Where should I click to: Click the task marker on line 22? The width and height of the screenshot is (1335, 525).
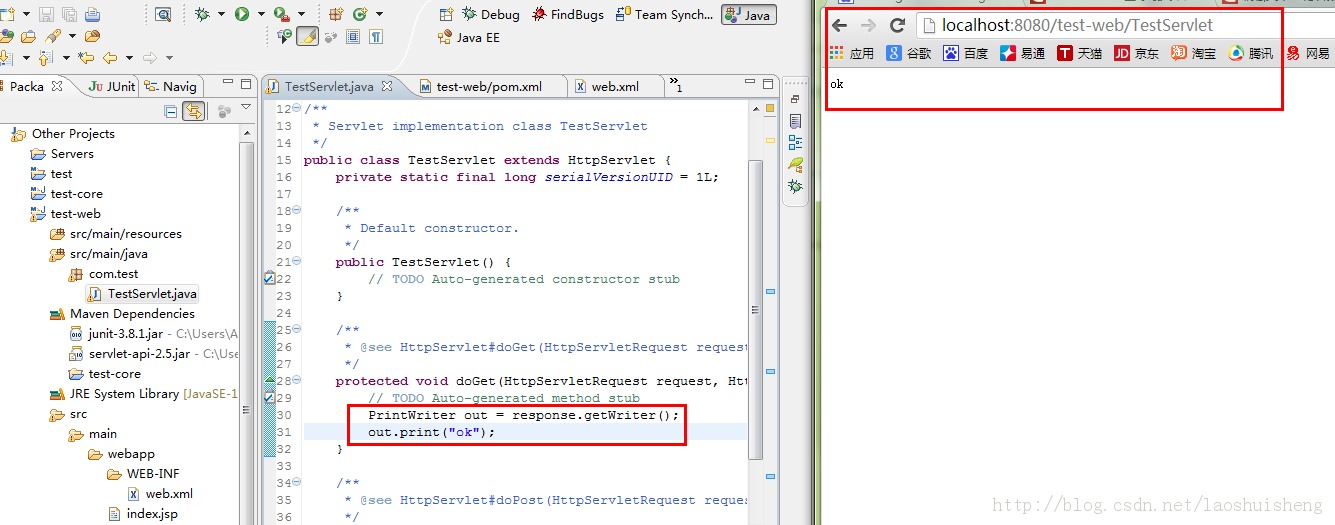point(268,279)
